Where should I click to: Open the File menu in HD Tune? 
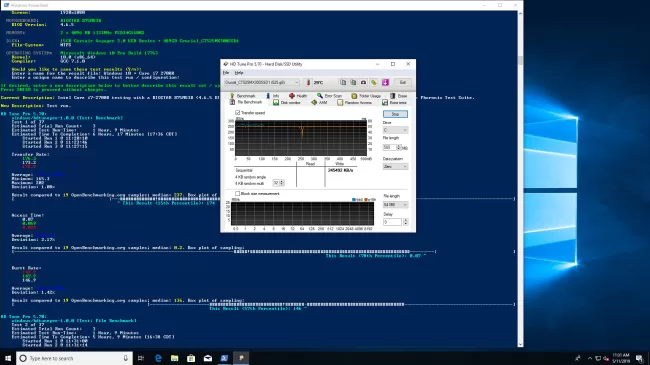tap(226, 73)
